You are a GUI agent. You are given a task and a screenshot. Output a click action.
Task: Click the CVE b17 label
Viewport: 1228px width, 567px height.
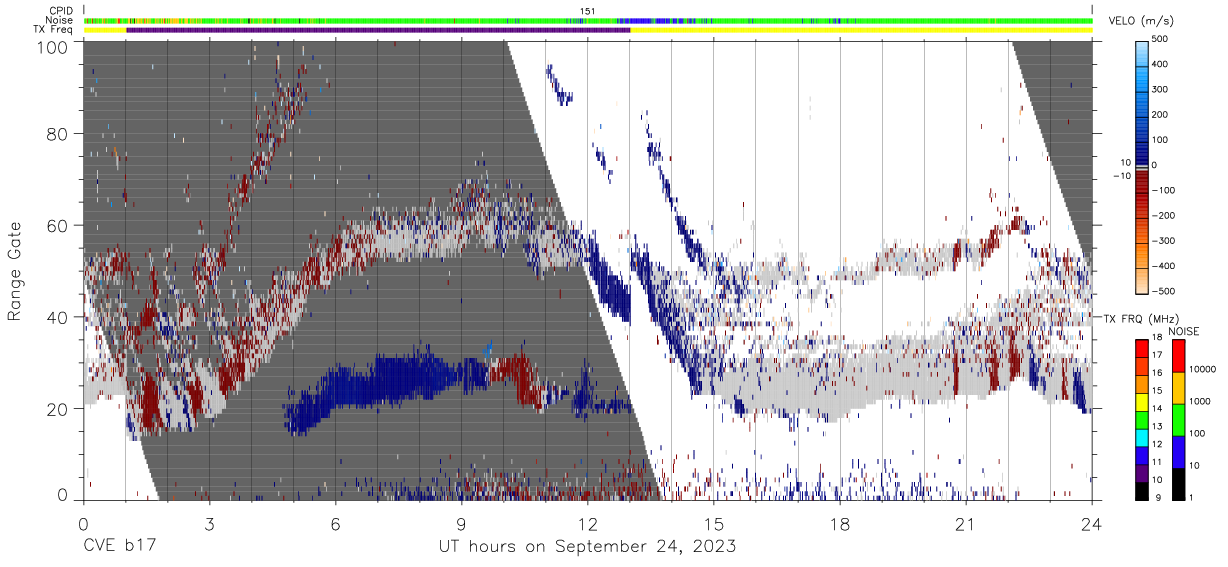(x=120, y=547)
